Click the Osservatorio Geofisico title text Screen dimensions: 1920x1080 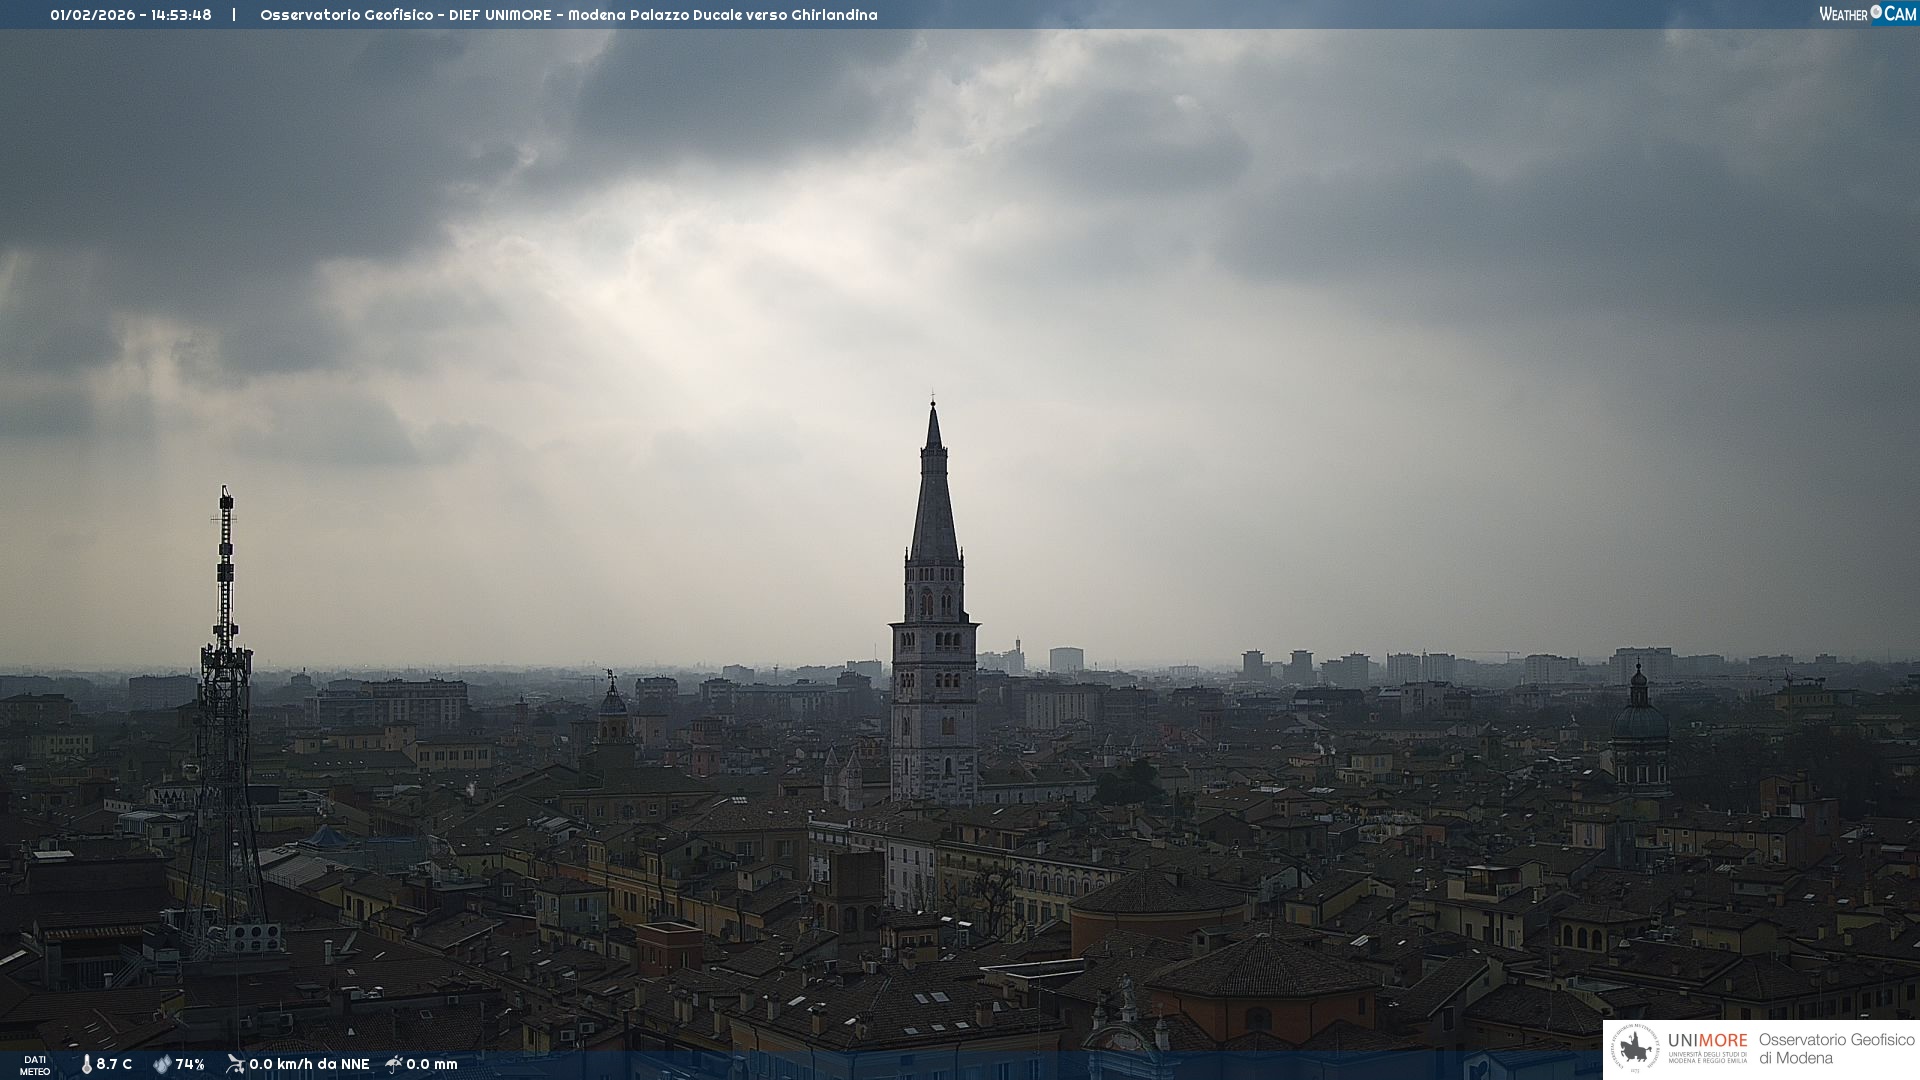click(346, 15)
